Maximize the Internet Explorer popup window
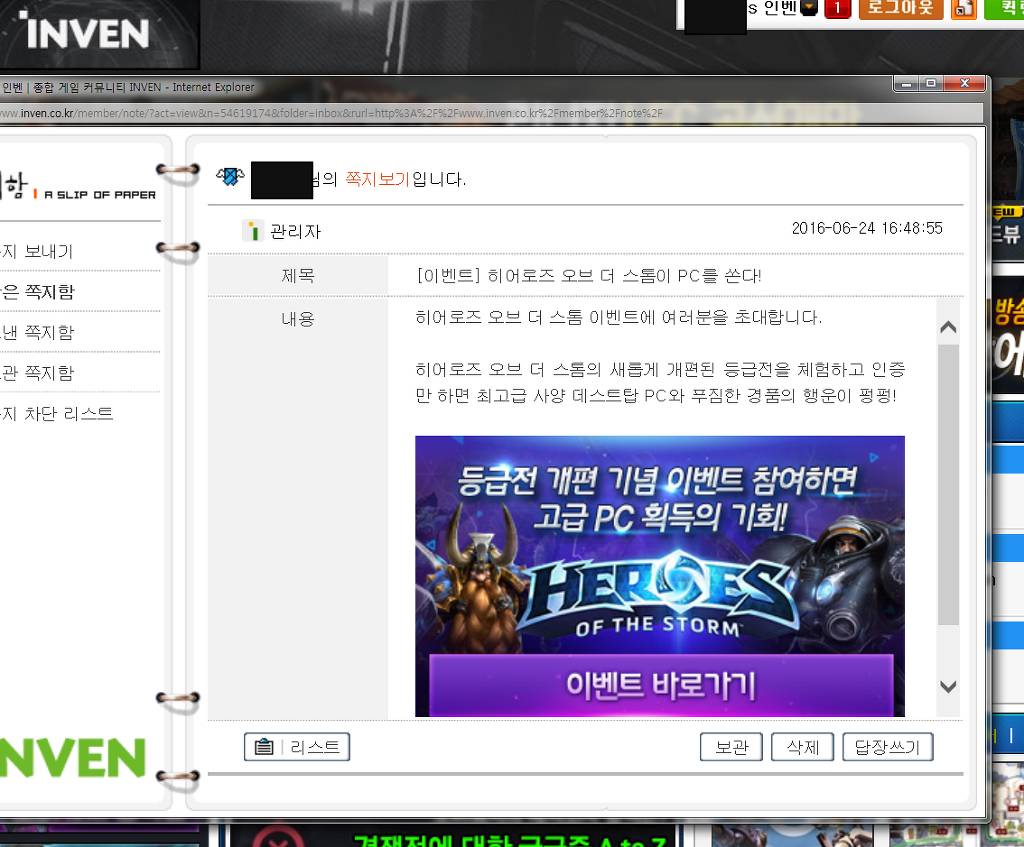 pyautogui.click(x=931, y=84)
